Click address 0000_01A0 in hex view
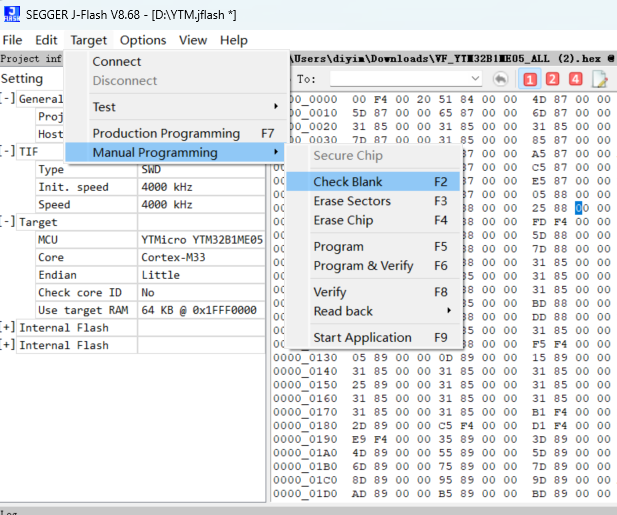The image size is (617, 515). coord(305,453)
